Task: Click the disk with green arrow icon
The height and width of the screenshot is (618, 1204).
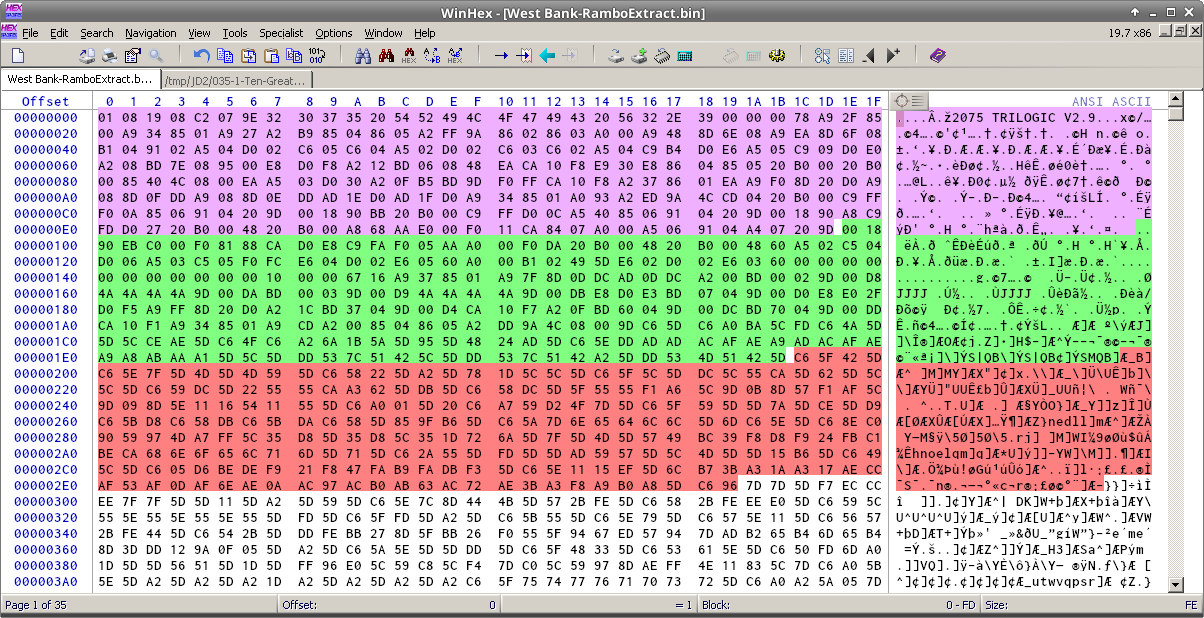Action: coord(639,56)
